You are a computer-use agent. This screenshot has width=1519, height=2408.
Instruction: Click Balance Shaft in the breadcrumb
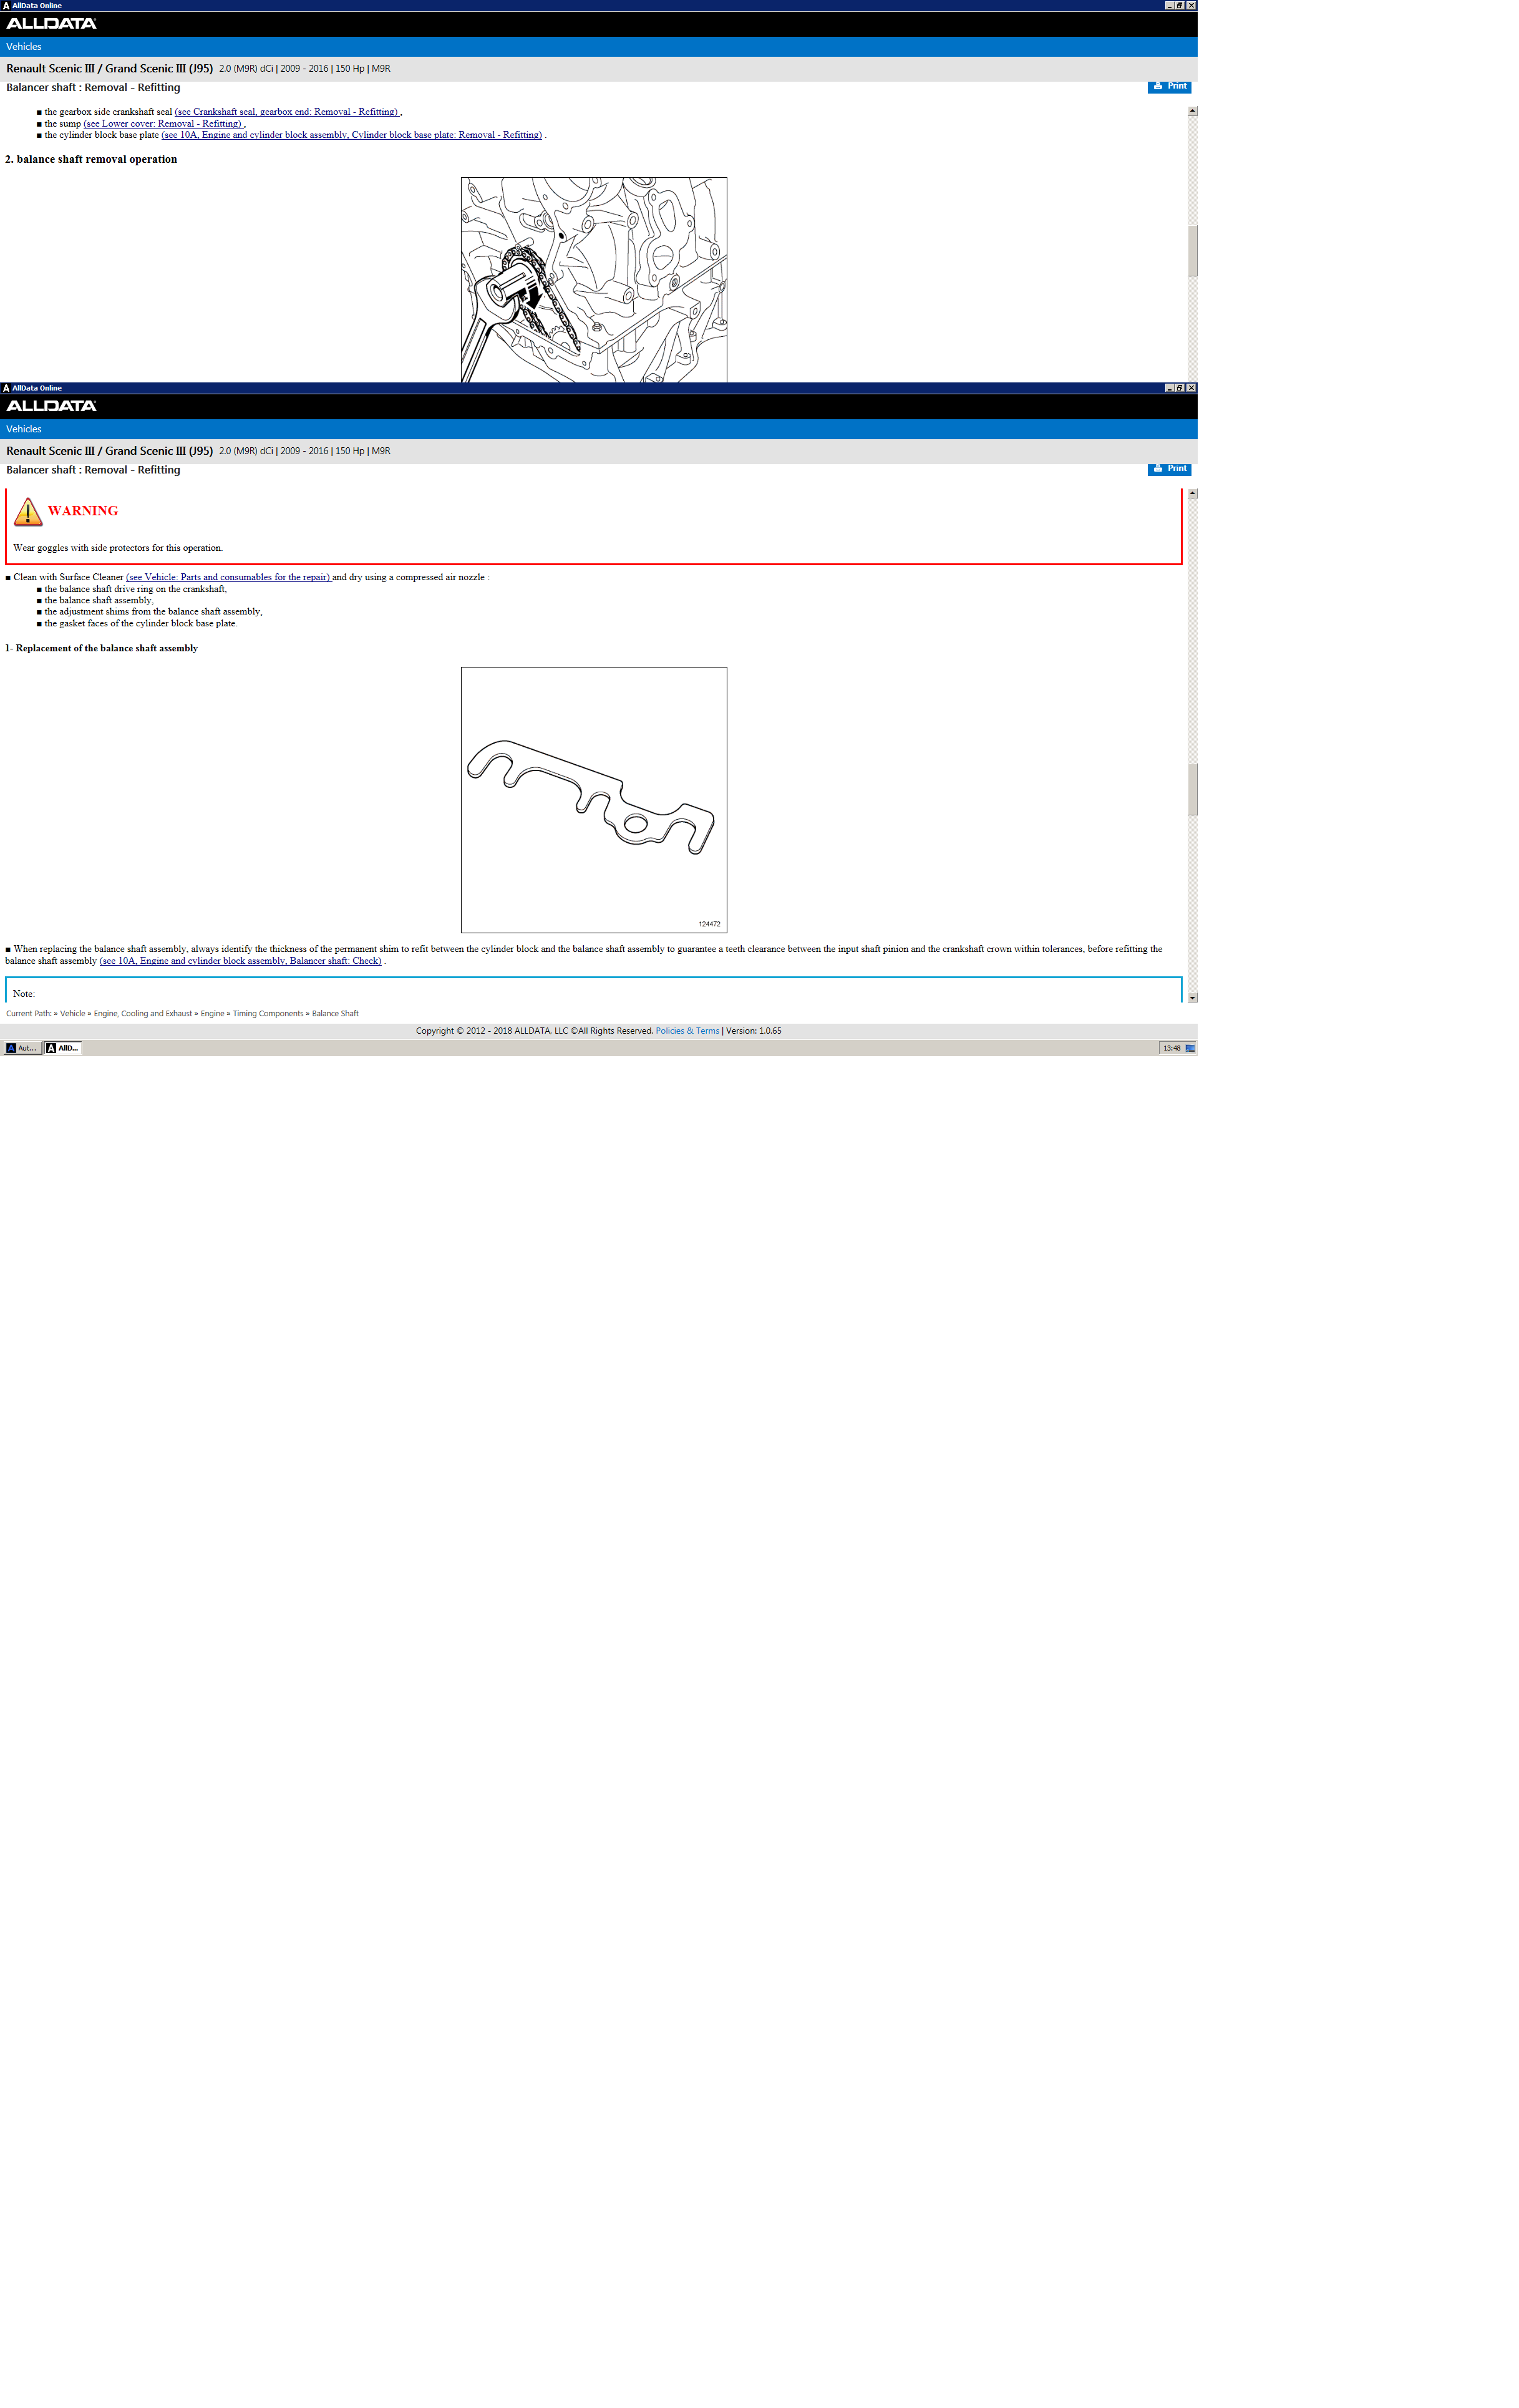(x=335, y=1014)
